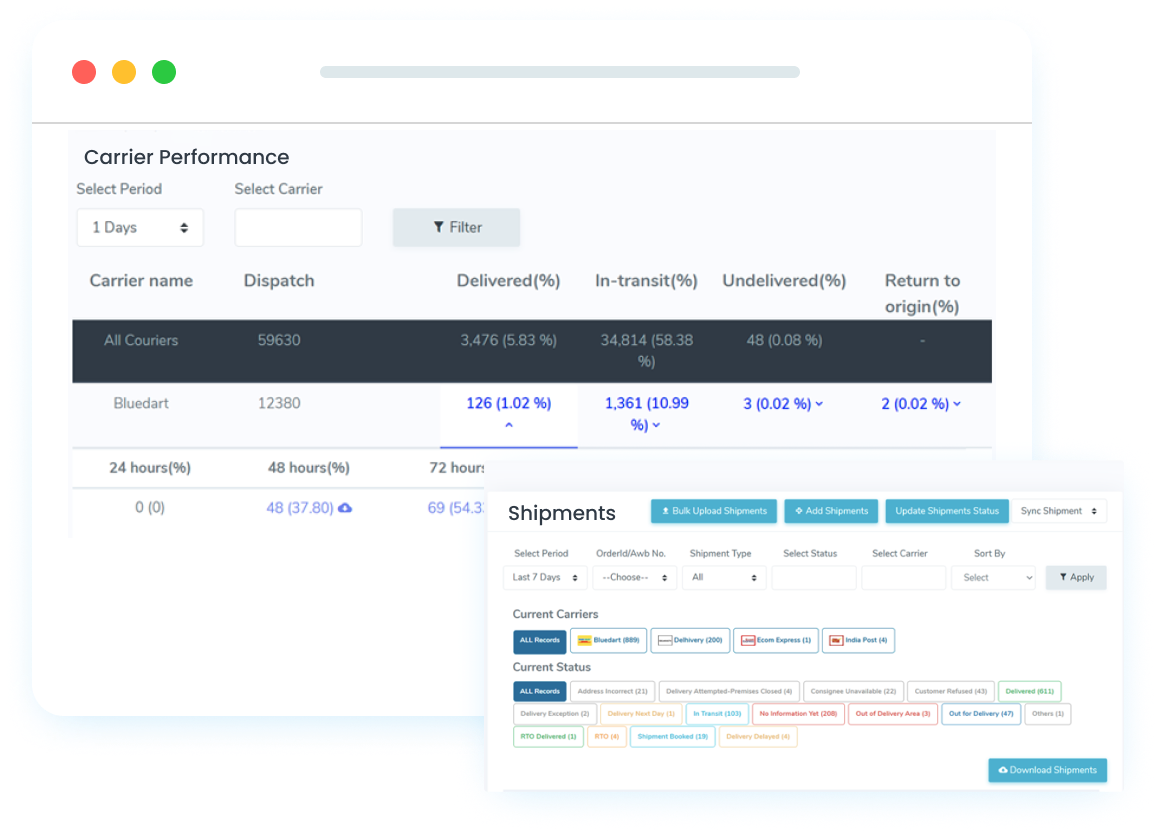Click the Select Carrier field in Carrier Performance
1156x832 pixels.
pyautogui.click(x=298, y=227)
